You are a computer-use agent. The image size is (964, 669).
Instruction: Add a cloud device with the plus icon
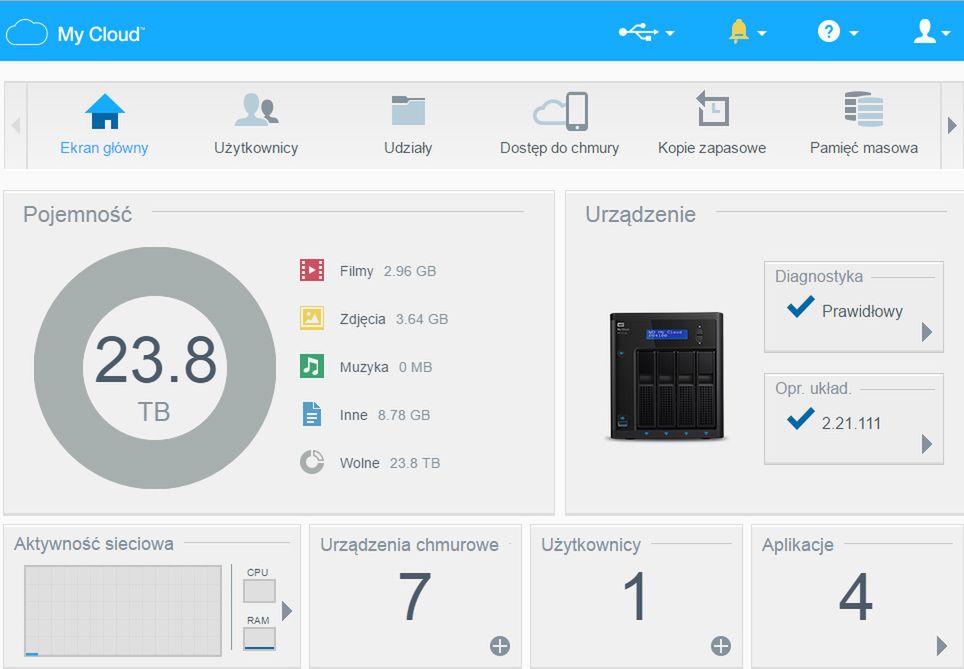pos(500,646)
